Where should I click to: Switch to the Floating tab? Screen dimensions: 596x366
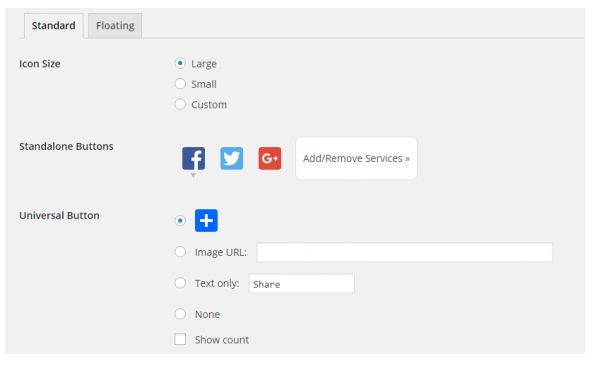115,25
